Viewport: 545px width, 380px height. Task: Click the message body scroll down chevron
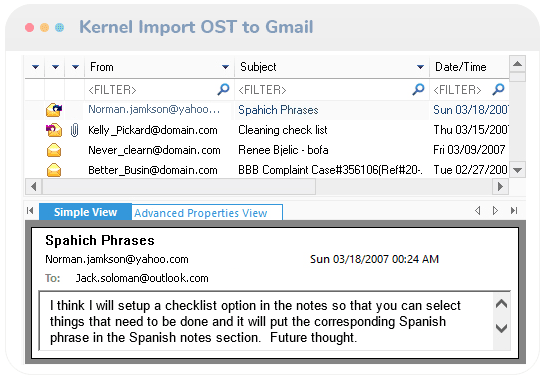tap(501, 328)
